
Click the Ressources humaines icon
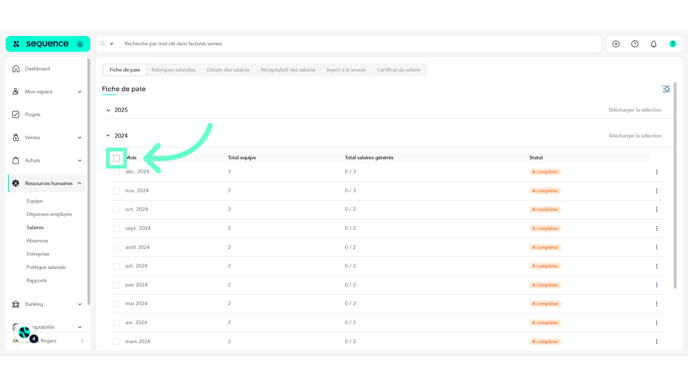[x=16, y=183]
